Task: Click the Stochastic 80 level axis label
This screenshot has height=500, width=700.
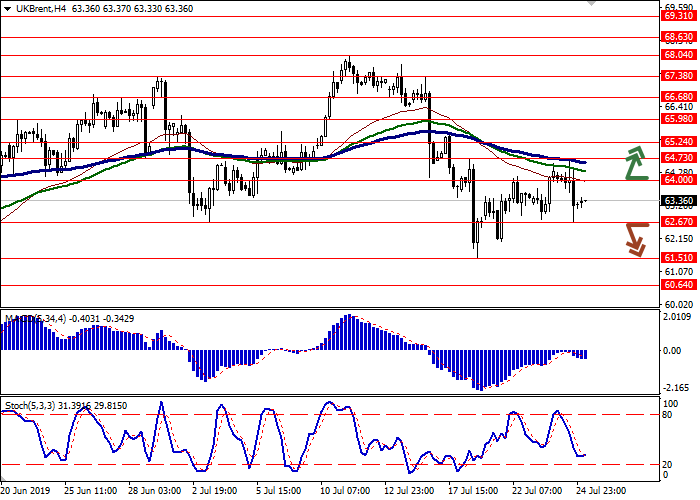Action: pyautogui.click(x=670, y=413)
